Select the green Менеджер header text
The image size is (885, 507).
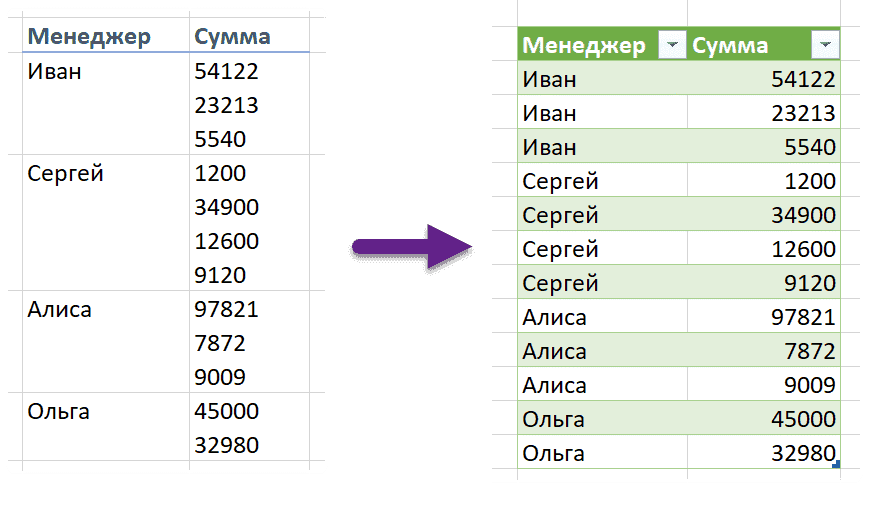[x=584, y=46]
